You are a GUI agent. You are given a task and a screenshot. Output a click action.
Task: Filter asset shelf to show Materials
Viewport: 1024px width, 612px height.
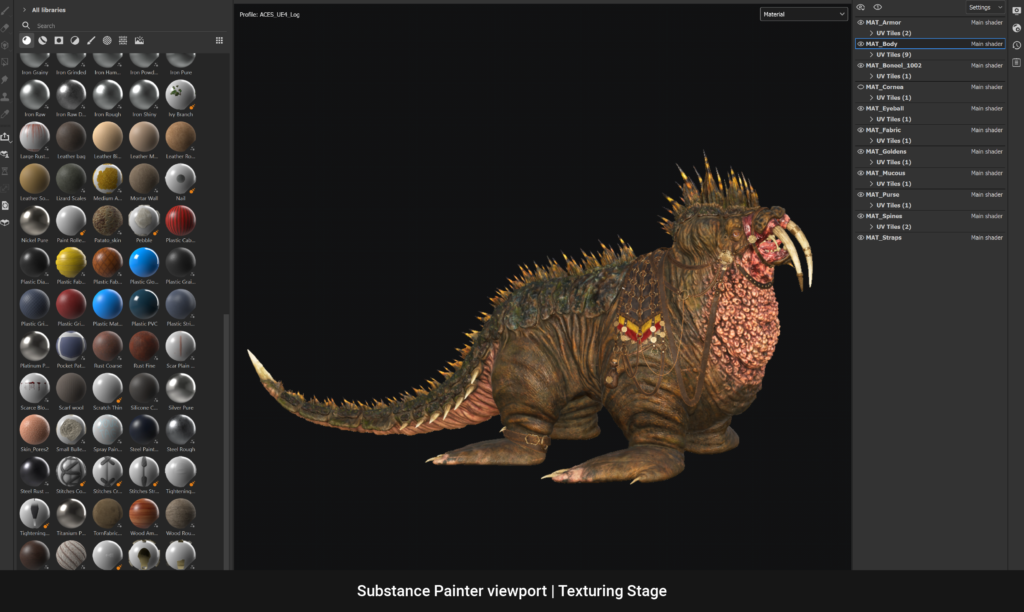tap(26, 40)
